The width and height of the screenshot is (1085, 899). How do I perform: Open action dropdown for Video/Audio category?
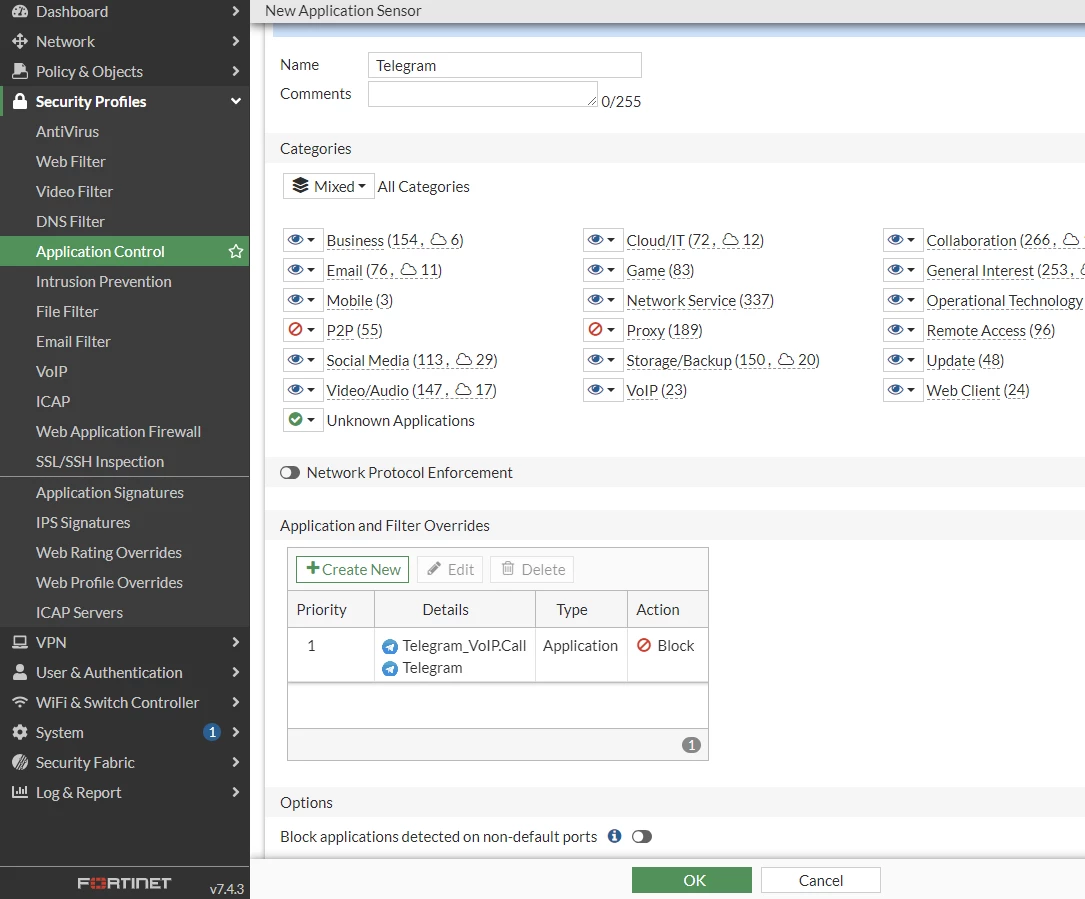(303, 390)
